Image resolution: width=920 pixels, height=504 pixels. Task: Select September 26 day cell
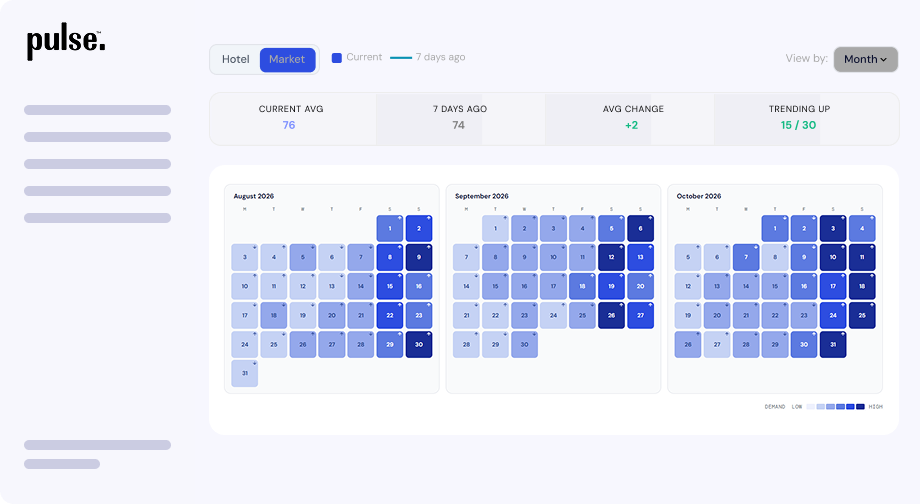[611, 315]
